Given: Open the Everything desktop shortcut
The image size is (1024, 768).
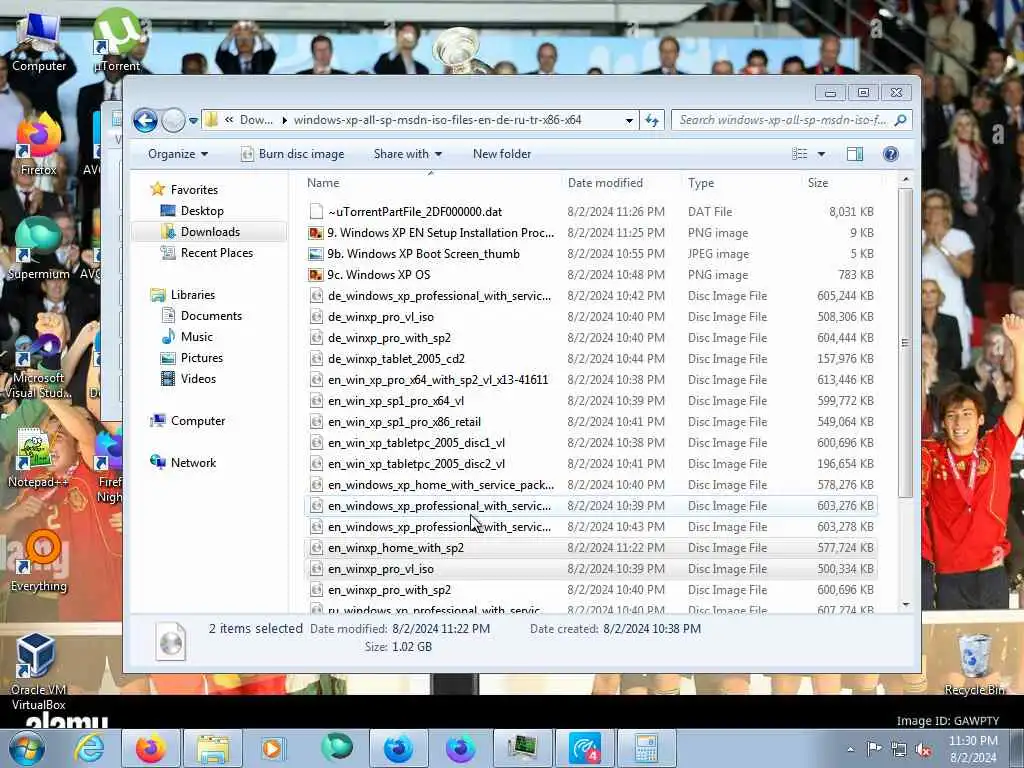Looking at the screenshot, I should (39, 561).
